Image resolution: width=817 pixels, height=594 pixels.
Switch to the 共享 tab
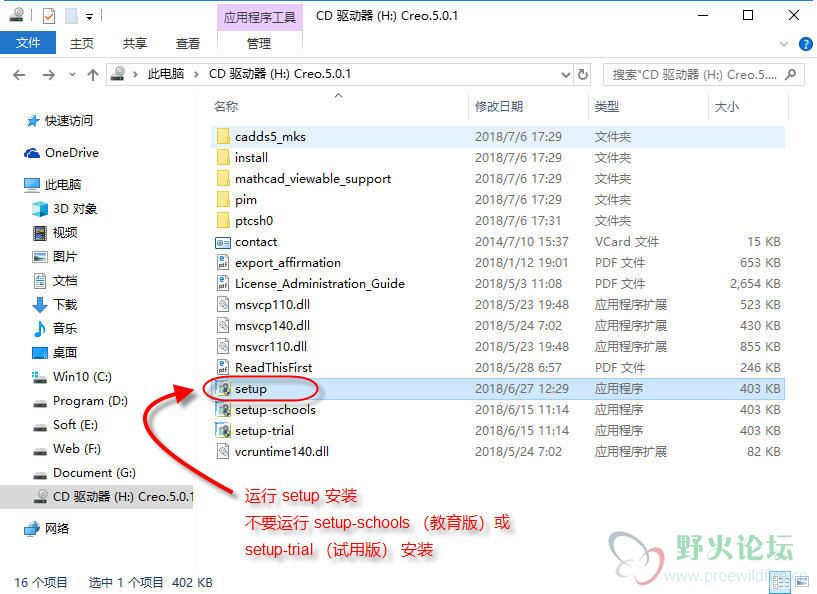(x=134, y=44)
